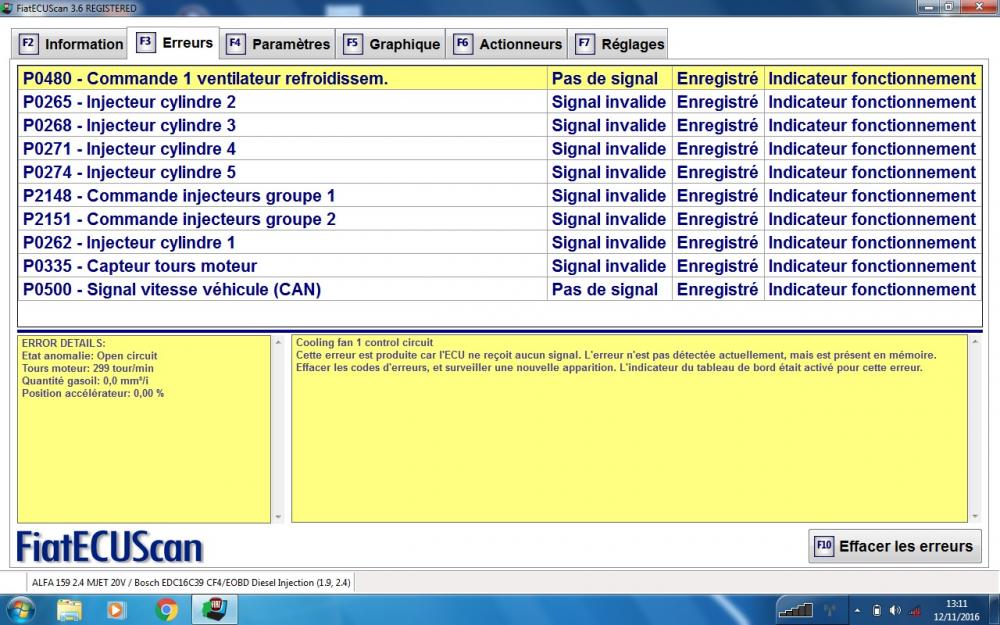This screenshot has width=1000, height=625.
Task: Open the volume tray icon
Action: pos(895,611)
